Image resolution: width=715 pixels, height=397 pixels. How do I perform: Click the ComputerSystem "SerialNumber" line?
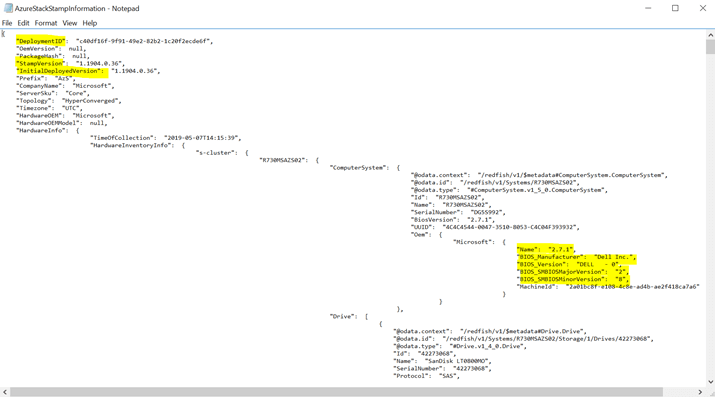tap(458, 212)
